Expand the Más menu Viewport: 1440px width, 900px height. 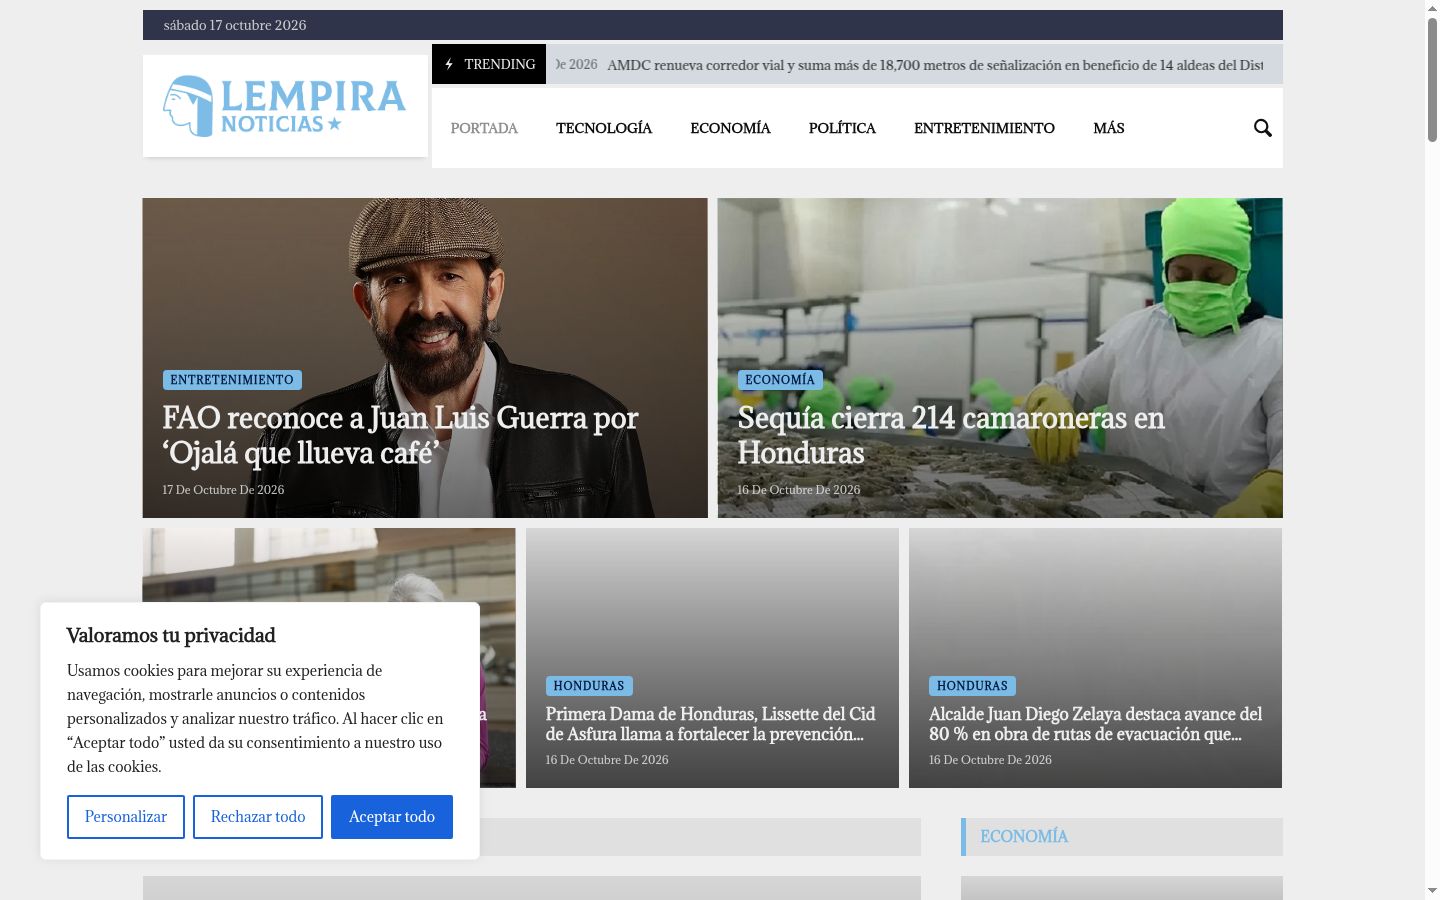click(1109, 128)
